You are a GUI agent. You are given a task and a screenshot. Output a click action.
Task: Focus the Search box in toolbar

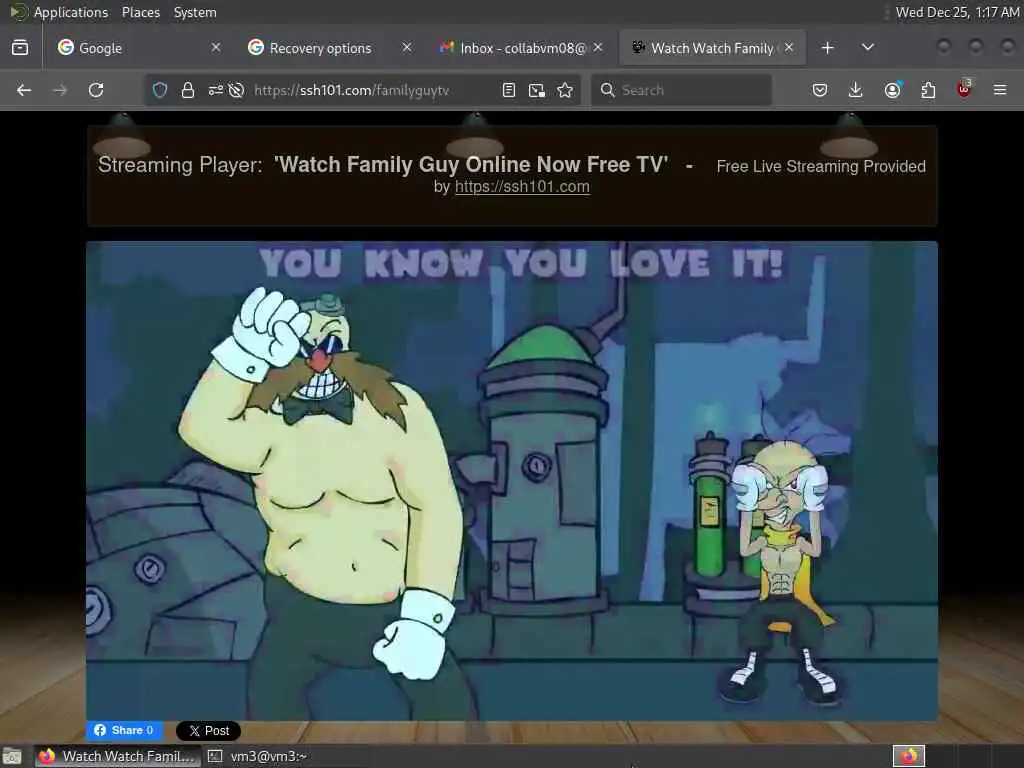point(681,90)
